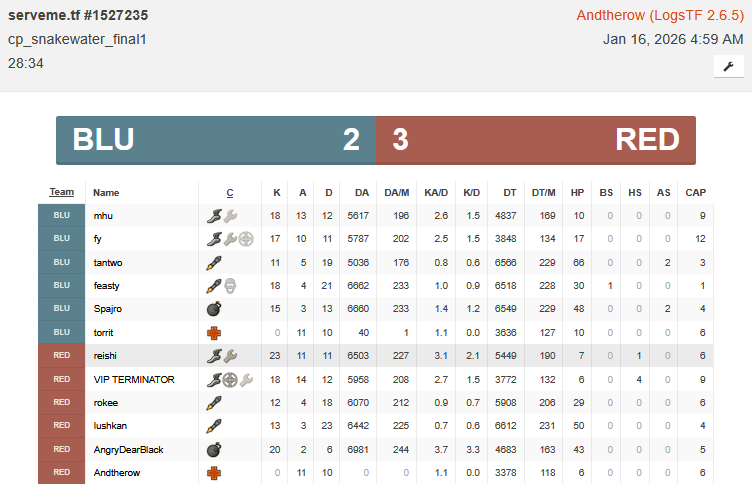The height and width of the screenshot is (491, 752).
Task: Click AngryDearBlack's Demoman bomb icon
Action: point(213,449)
